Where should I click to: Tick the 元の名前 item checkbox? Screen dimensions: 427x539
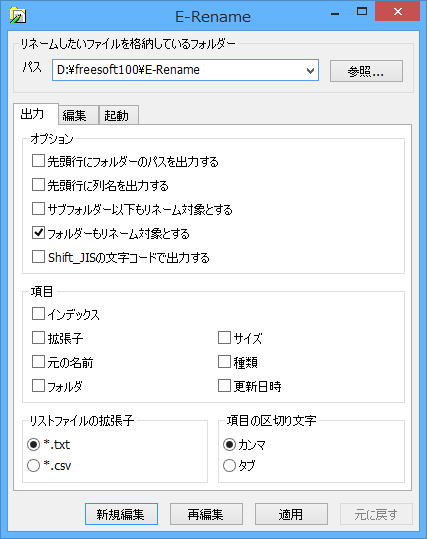tap(38, 362)
